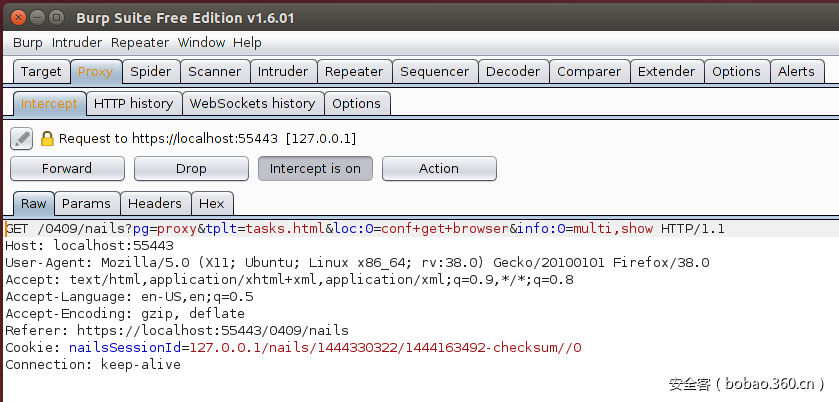Click the pencil comment icon

tap(21, 139)
